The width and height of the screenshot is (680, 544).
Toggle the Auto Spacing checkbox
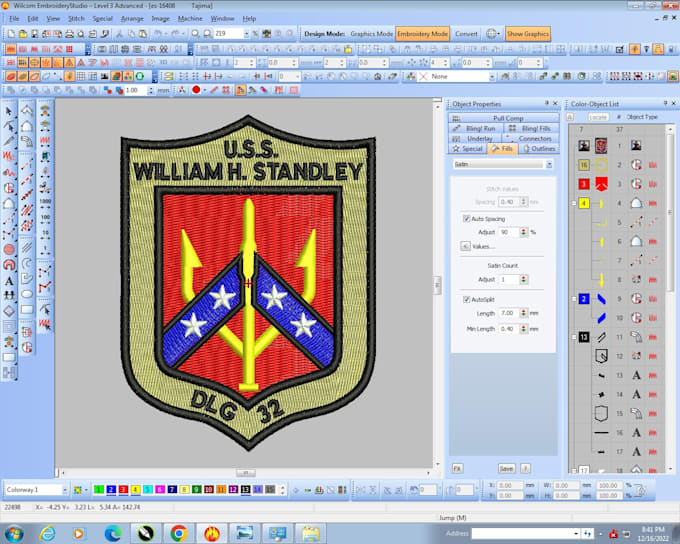tap(466, 219)
